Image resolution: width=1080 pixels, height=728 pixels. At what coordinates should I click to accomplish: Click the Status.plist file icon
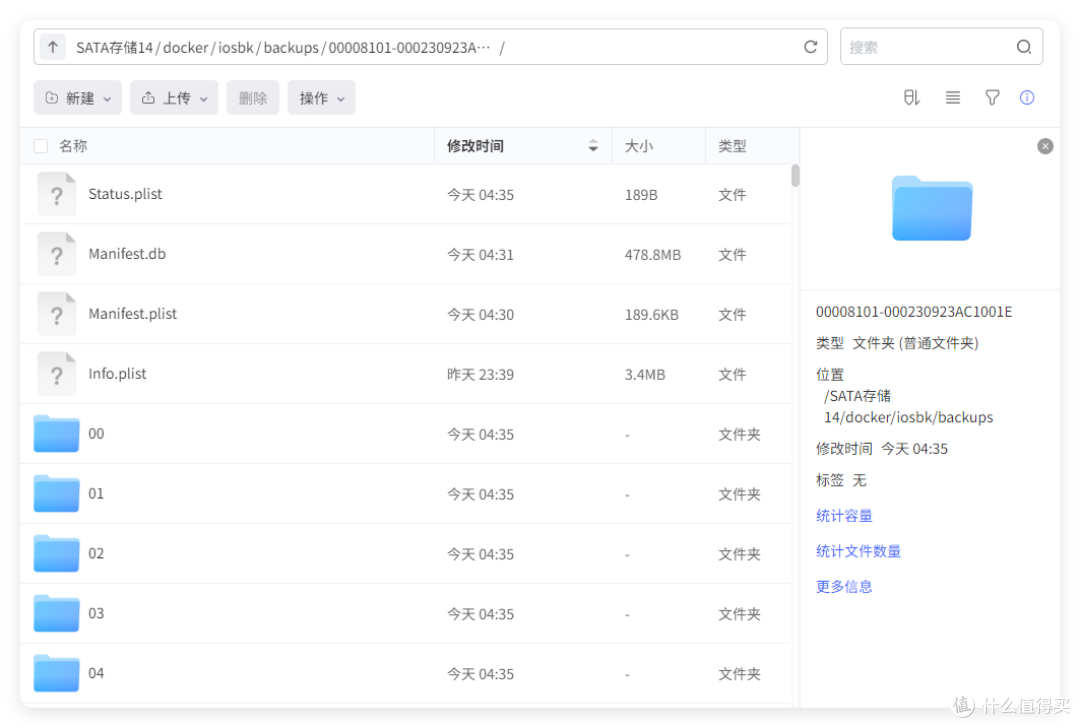pos(56,194)
